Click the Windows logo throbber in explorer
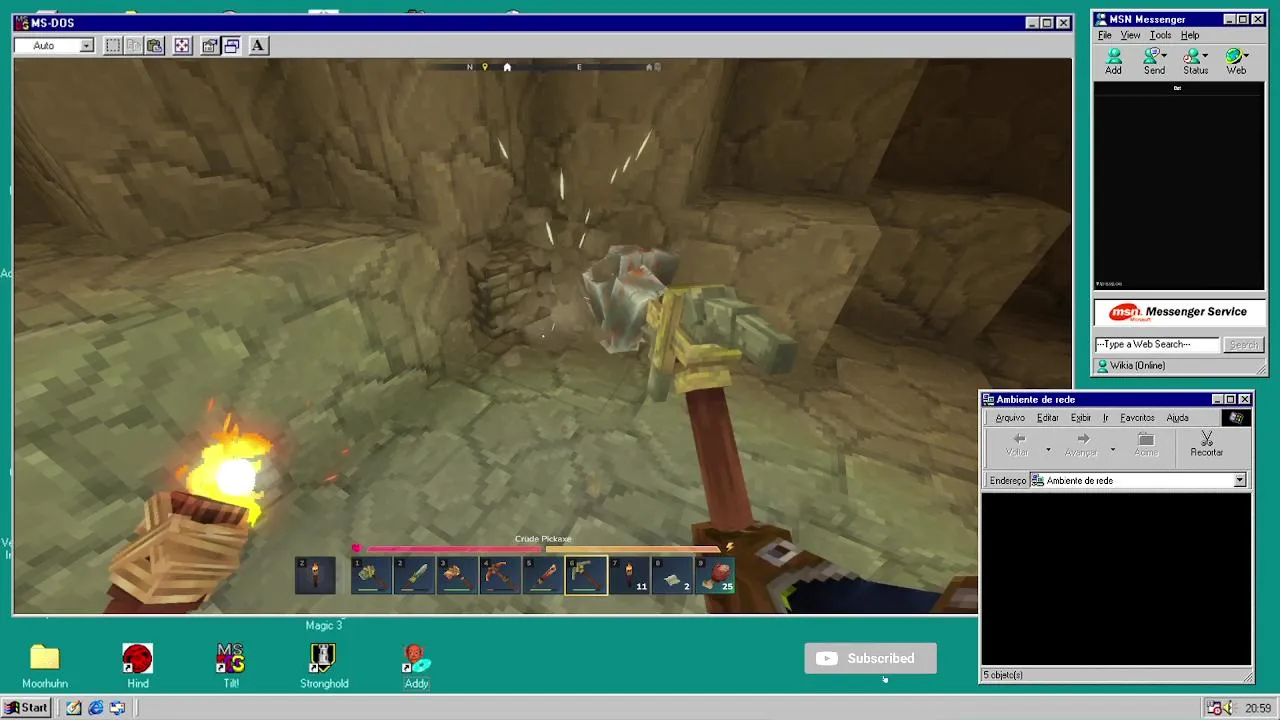The height and width of the screenshot is (720, 1280). point(1236,418)
